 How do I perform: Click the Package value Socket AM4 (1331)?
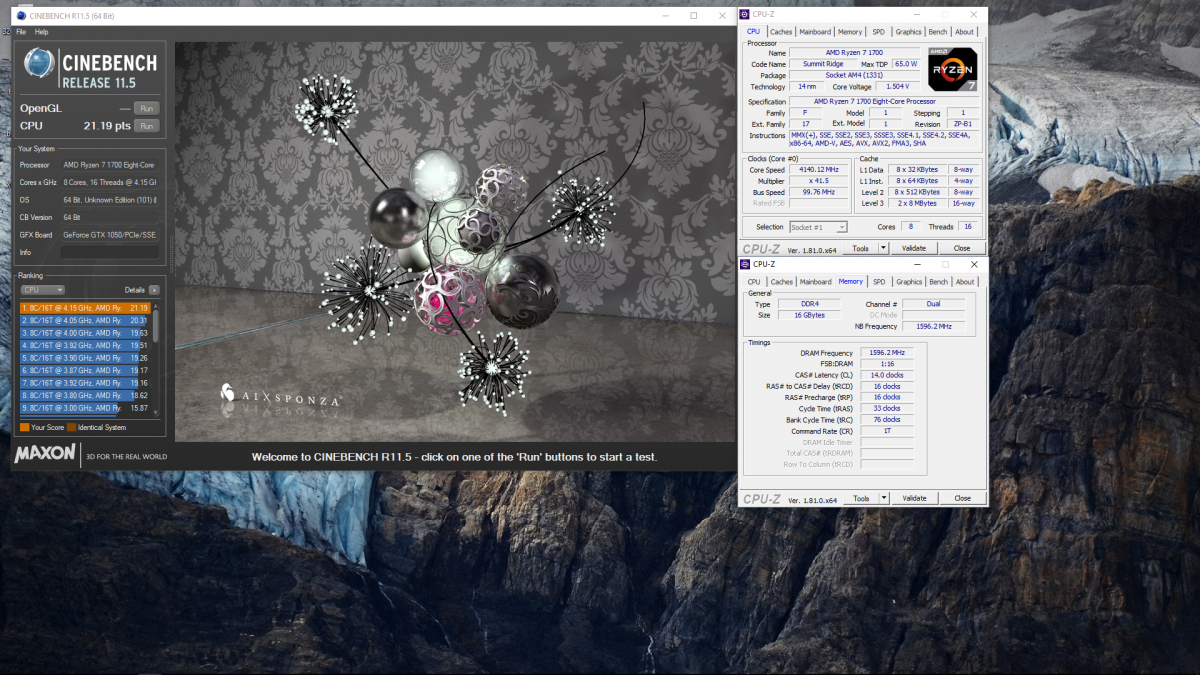[x=855, y=76]
